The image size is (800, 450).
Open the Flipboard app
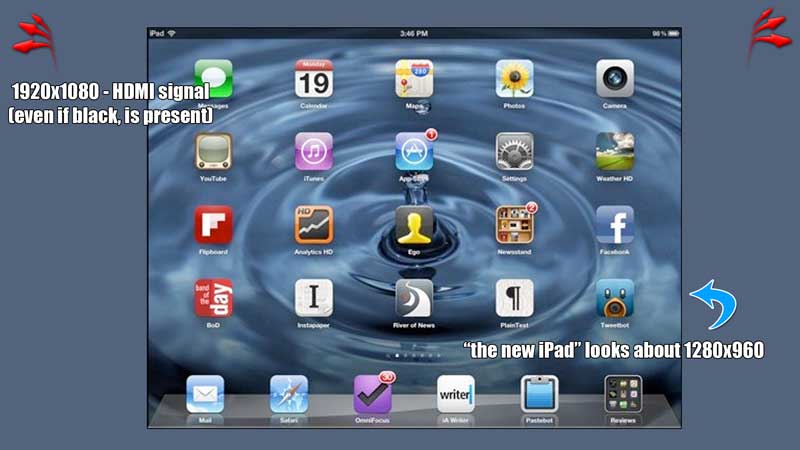(213, 225)
